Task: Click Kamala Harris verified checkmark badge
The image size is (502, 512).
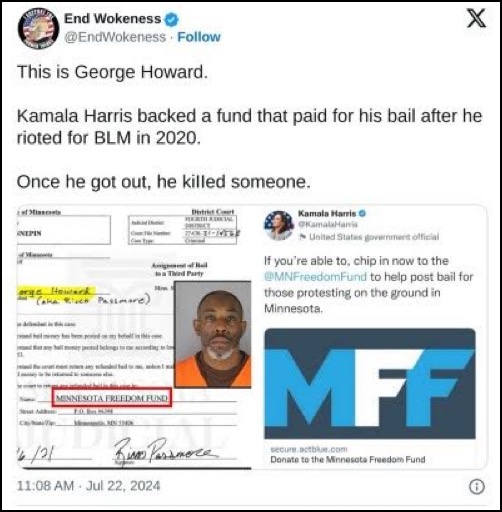Action: [x=362, y=213]
